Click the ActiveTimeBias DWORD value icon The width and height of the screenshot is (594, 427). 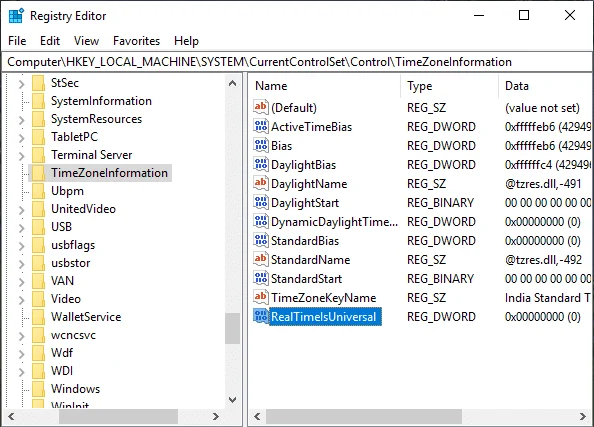[x=261, y=126]
